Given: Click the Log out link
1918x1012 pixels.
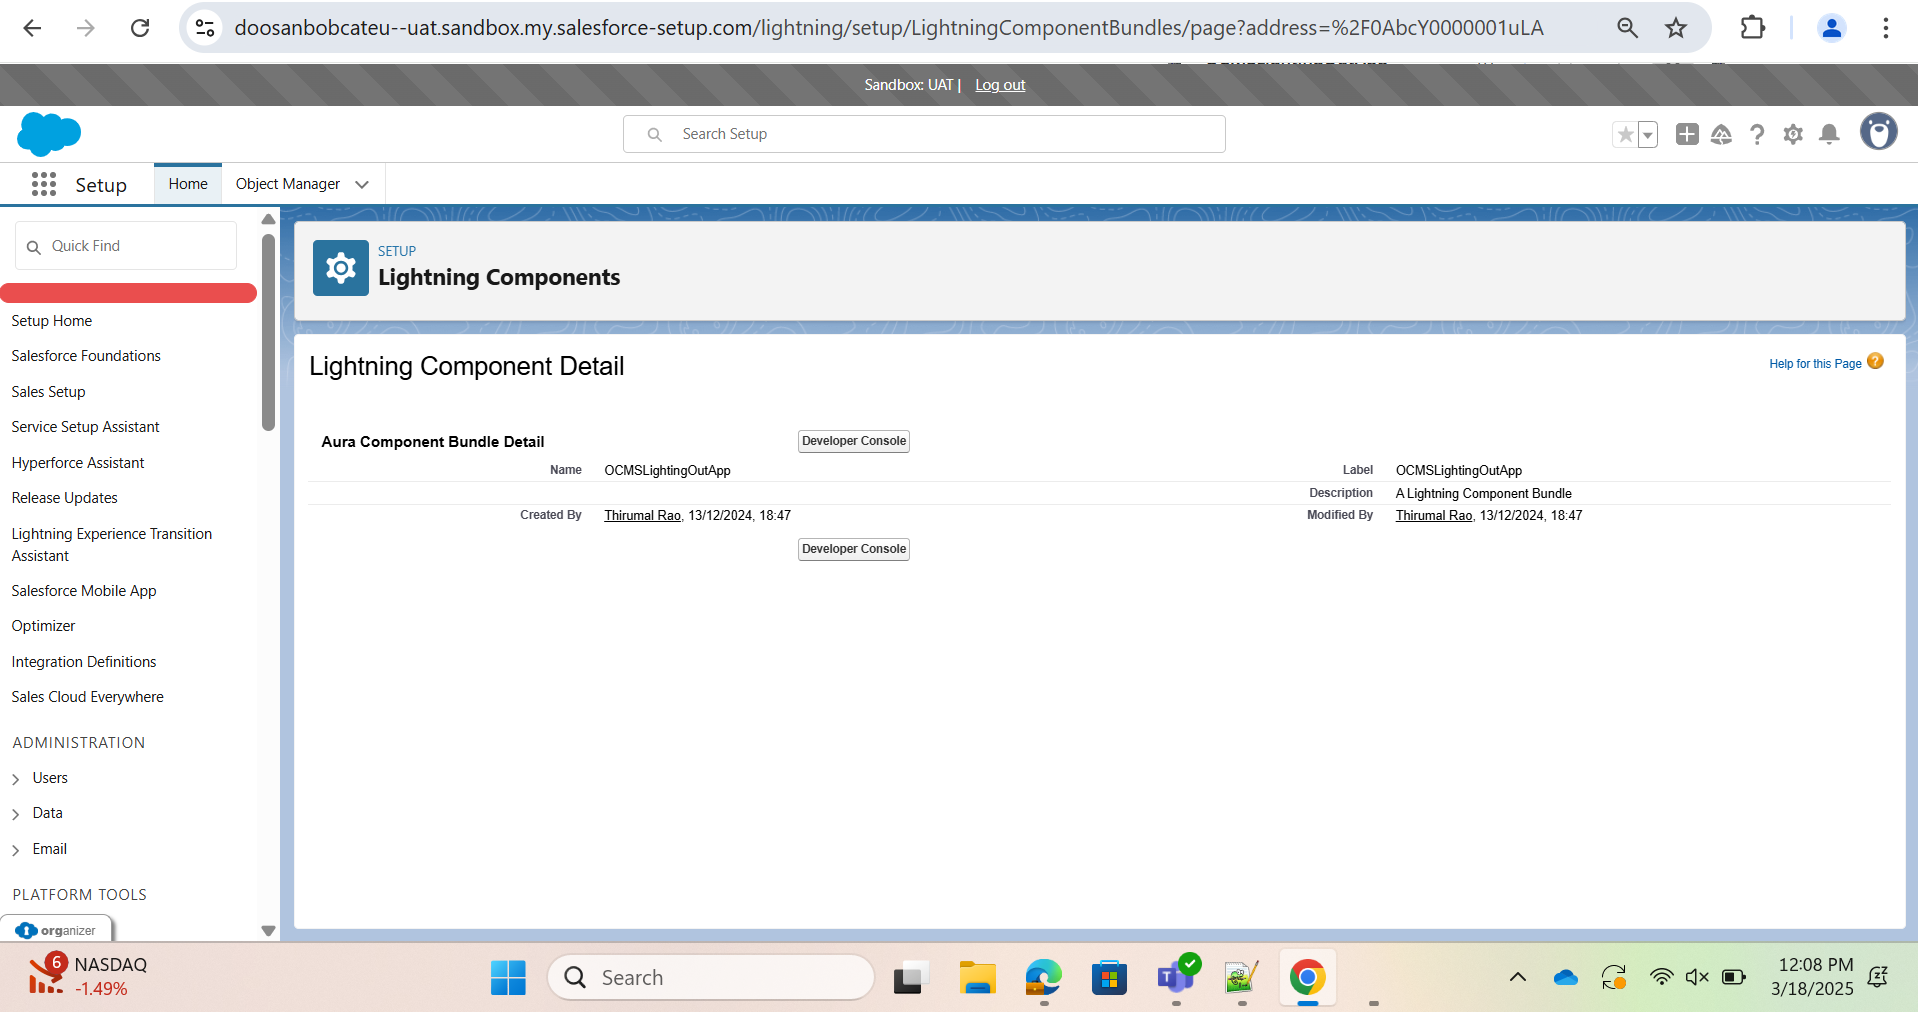Looking at the screenshot, I should [x=1000, y=85].
